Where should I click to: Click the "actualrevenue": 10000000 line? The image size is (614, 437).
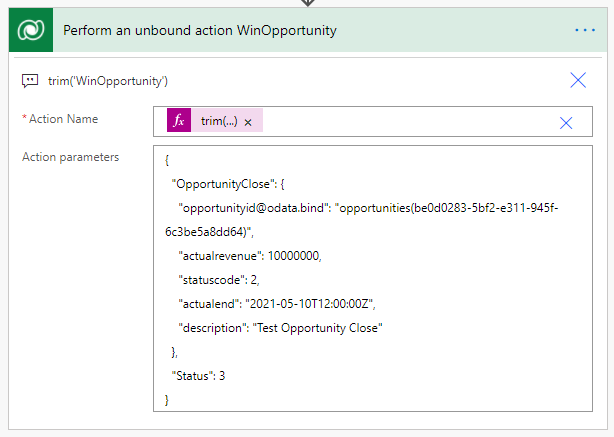(x=250, y=256)
